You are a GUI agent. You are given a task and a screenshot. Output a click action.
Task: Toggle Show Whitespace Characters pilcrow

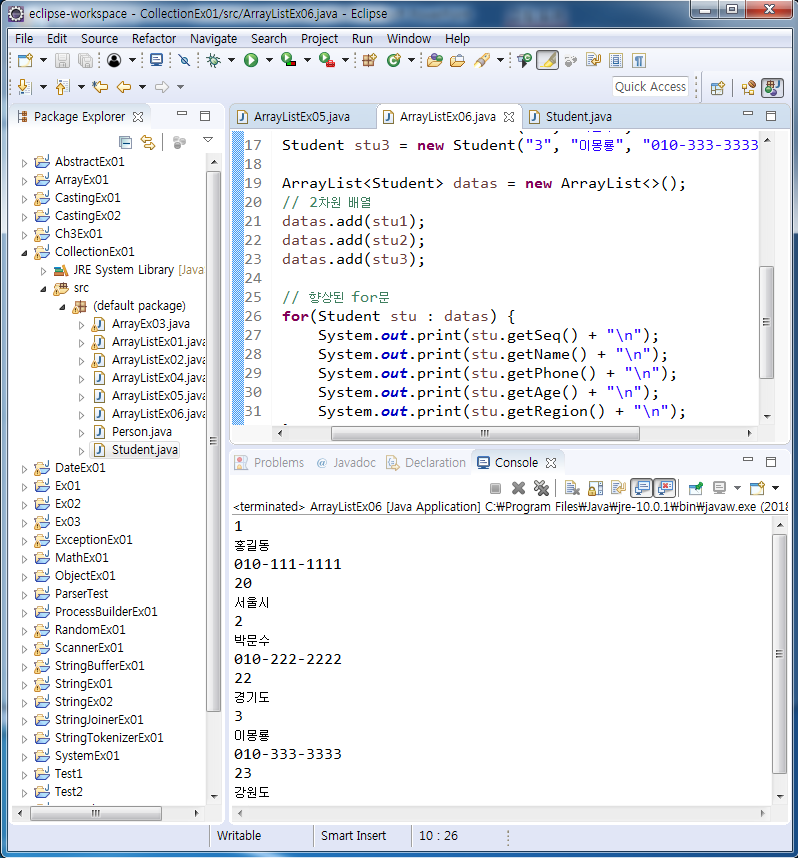(x=639, y=60)
